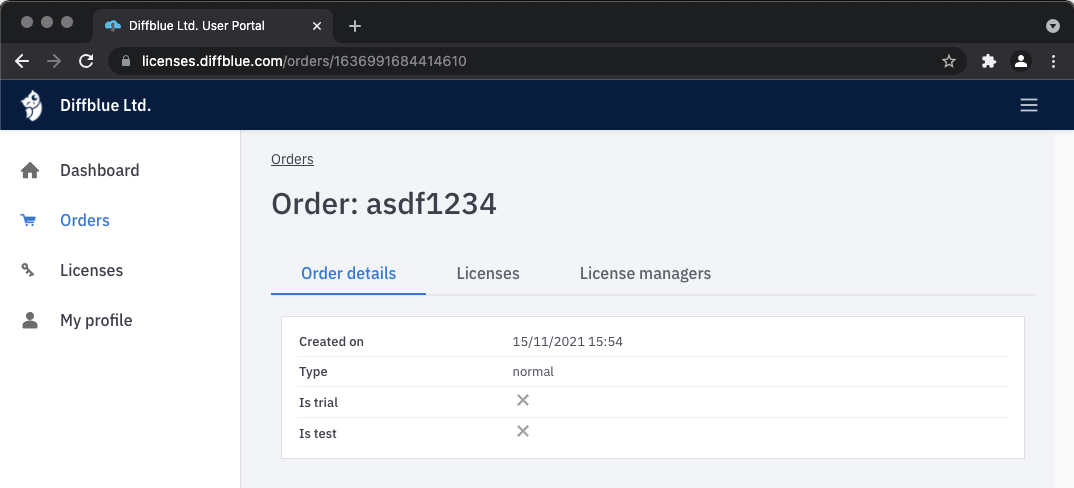The width and height of the screenshot is (1074, 488).
Task: Click the My profile person icon
Action: pyautogui.click(x=30, y=320)
